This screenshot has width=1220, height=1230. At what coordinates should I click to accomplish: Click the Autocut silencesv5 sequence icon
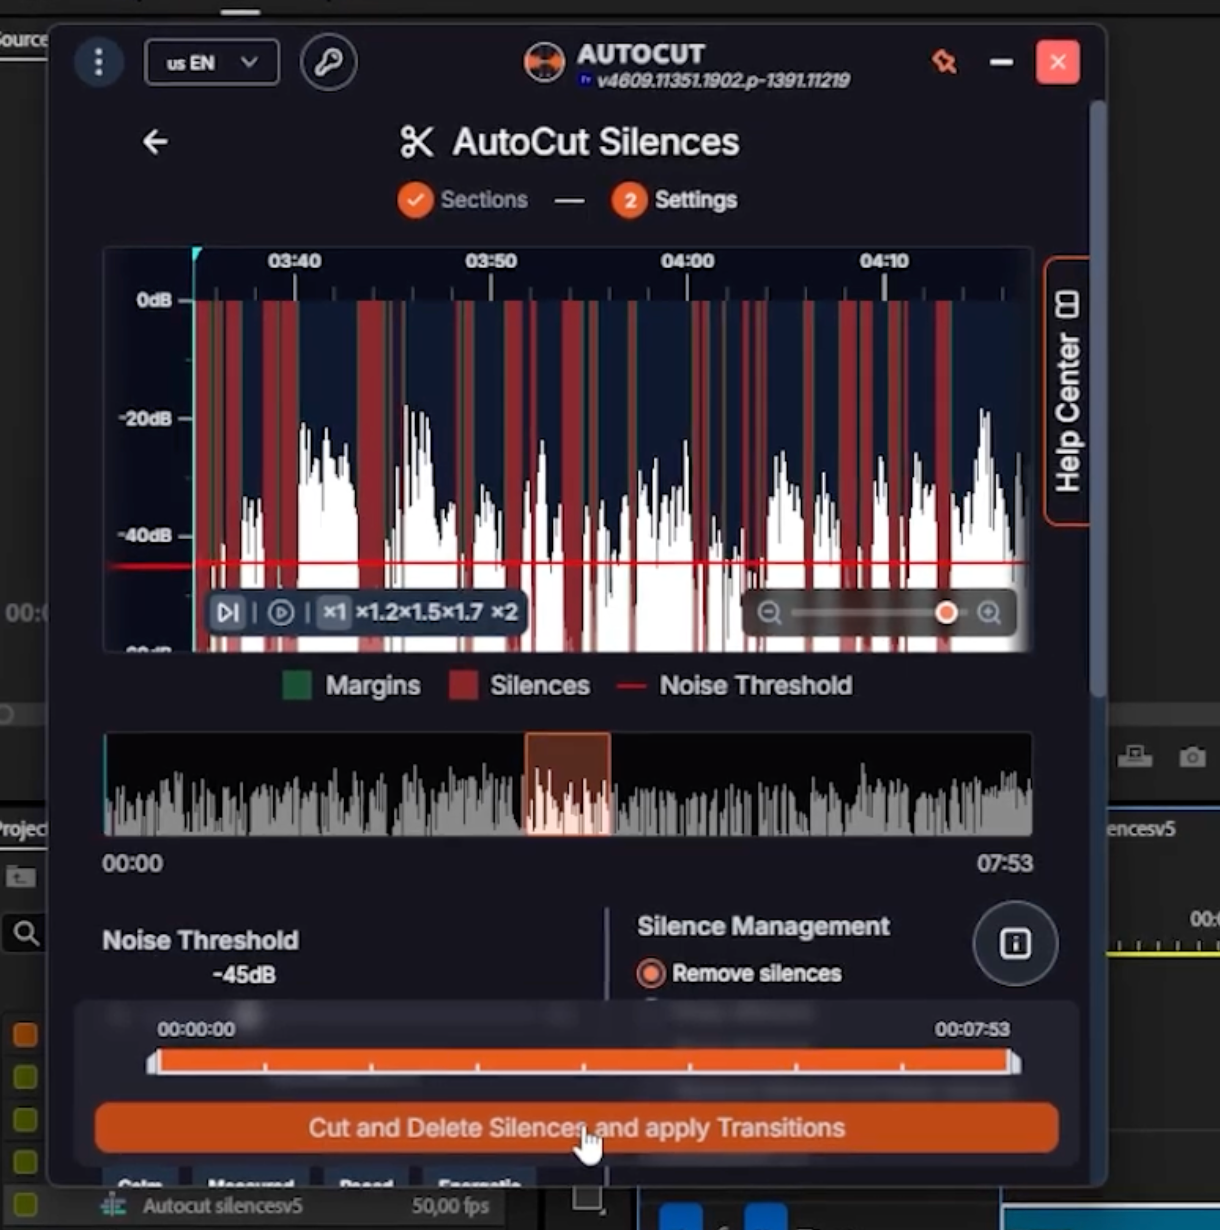tap(113, 1206)
